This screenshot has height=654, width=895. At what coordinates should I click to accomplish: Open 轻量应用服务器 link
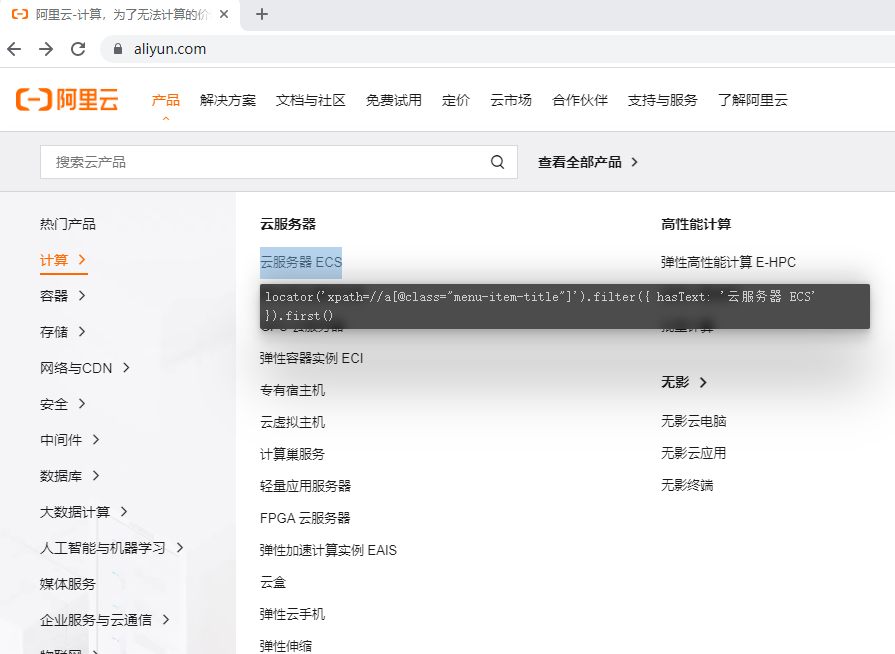coord(305,486)
